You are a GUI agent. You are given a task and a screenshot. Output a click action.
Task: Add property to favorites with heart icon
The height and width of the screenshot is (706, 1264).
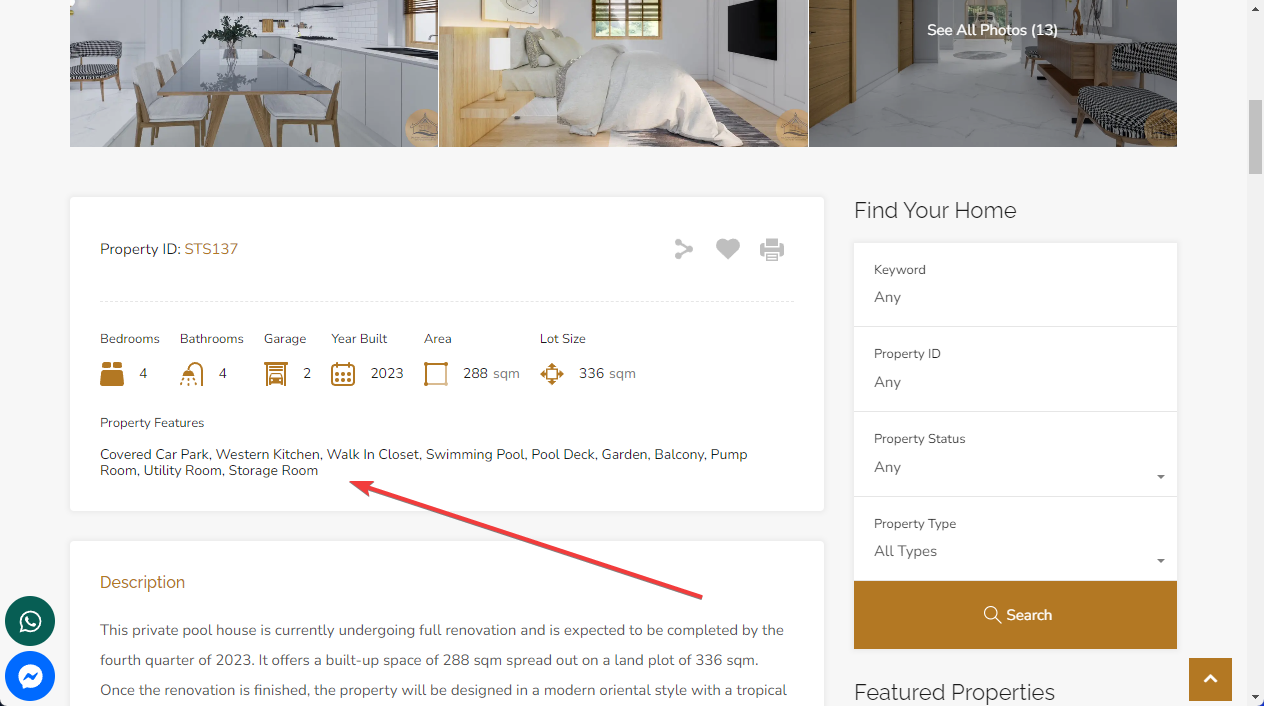(x=728, y=249)
